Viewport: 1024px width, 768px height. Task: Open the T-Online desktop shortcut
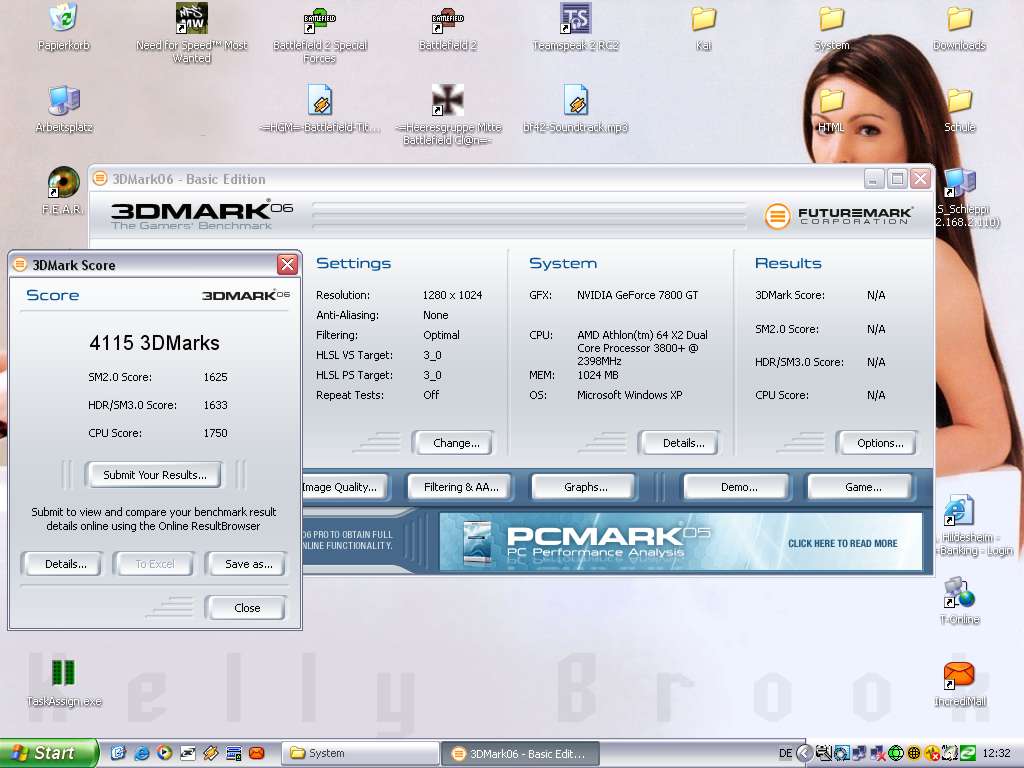tap(959, 592)
